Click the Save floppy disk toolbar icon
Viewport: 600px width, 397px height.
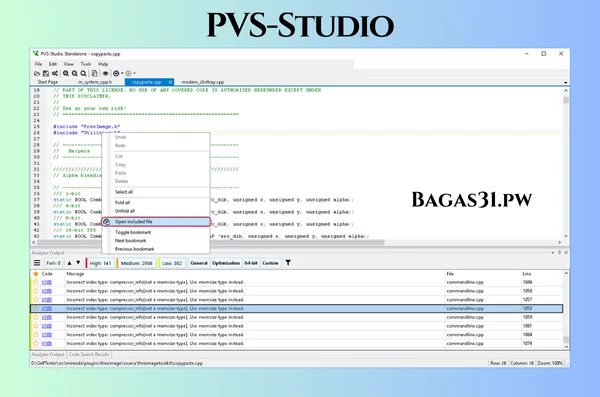pyautogui.click(x=46, y=74)
